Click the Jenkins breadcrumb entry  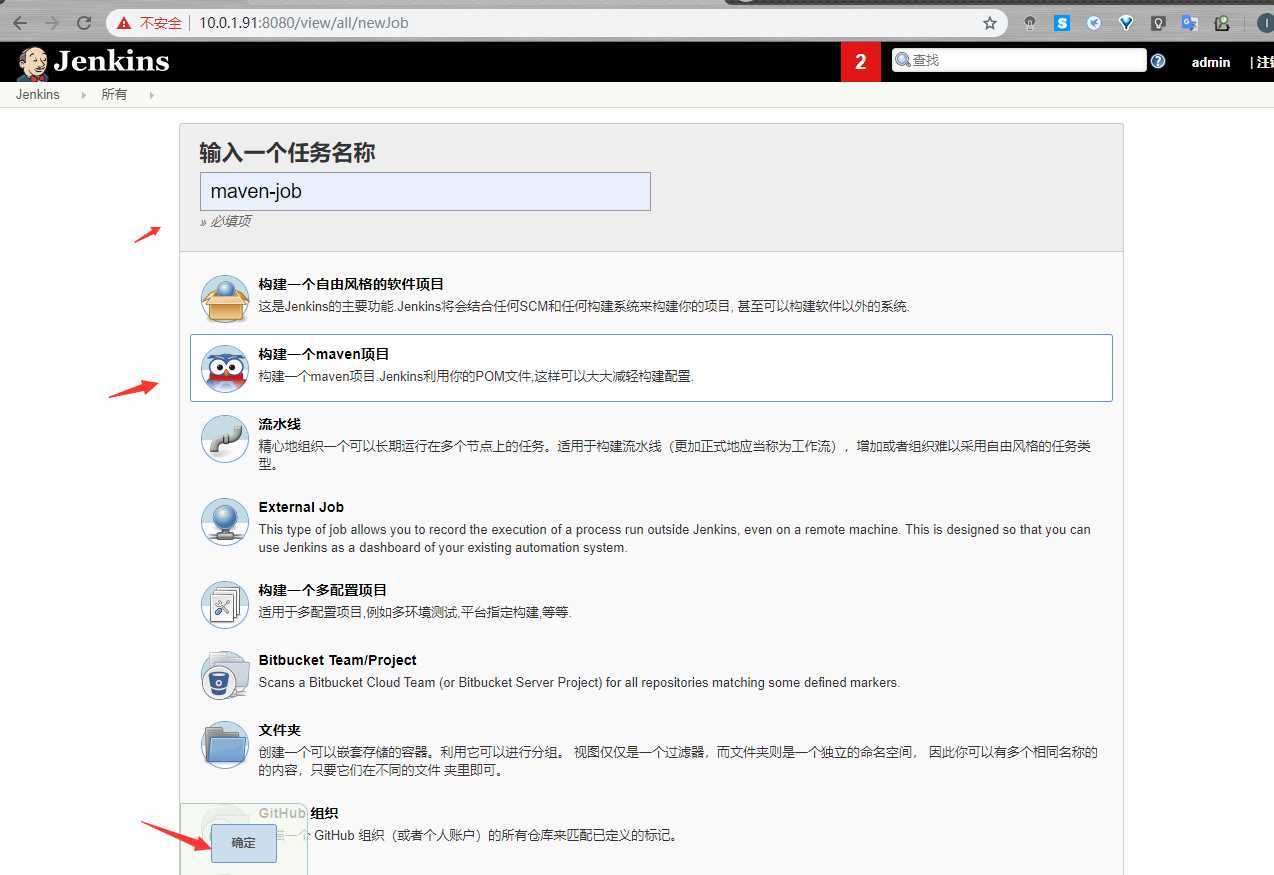point(37,94)
